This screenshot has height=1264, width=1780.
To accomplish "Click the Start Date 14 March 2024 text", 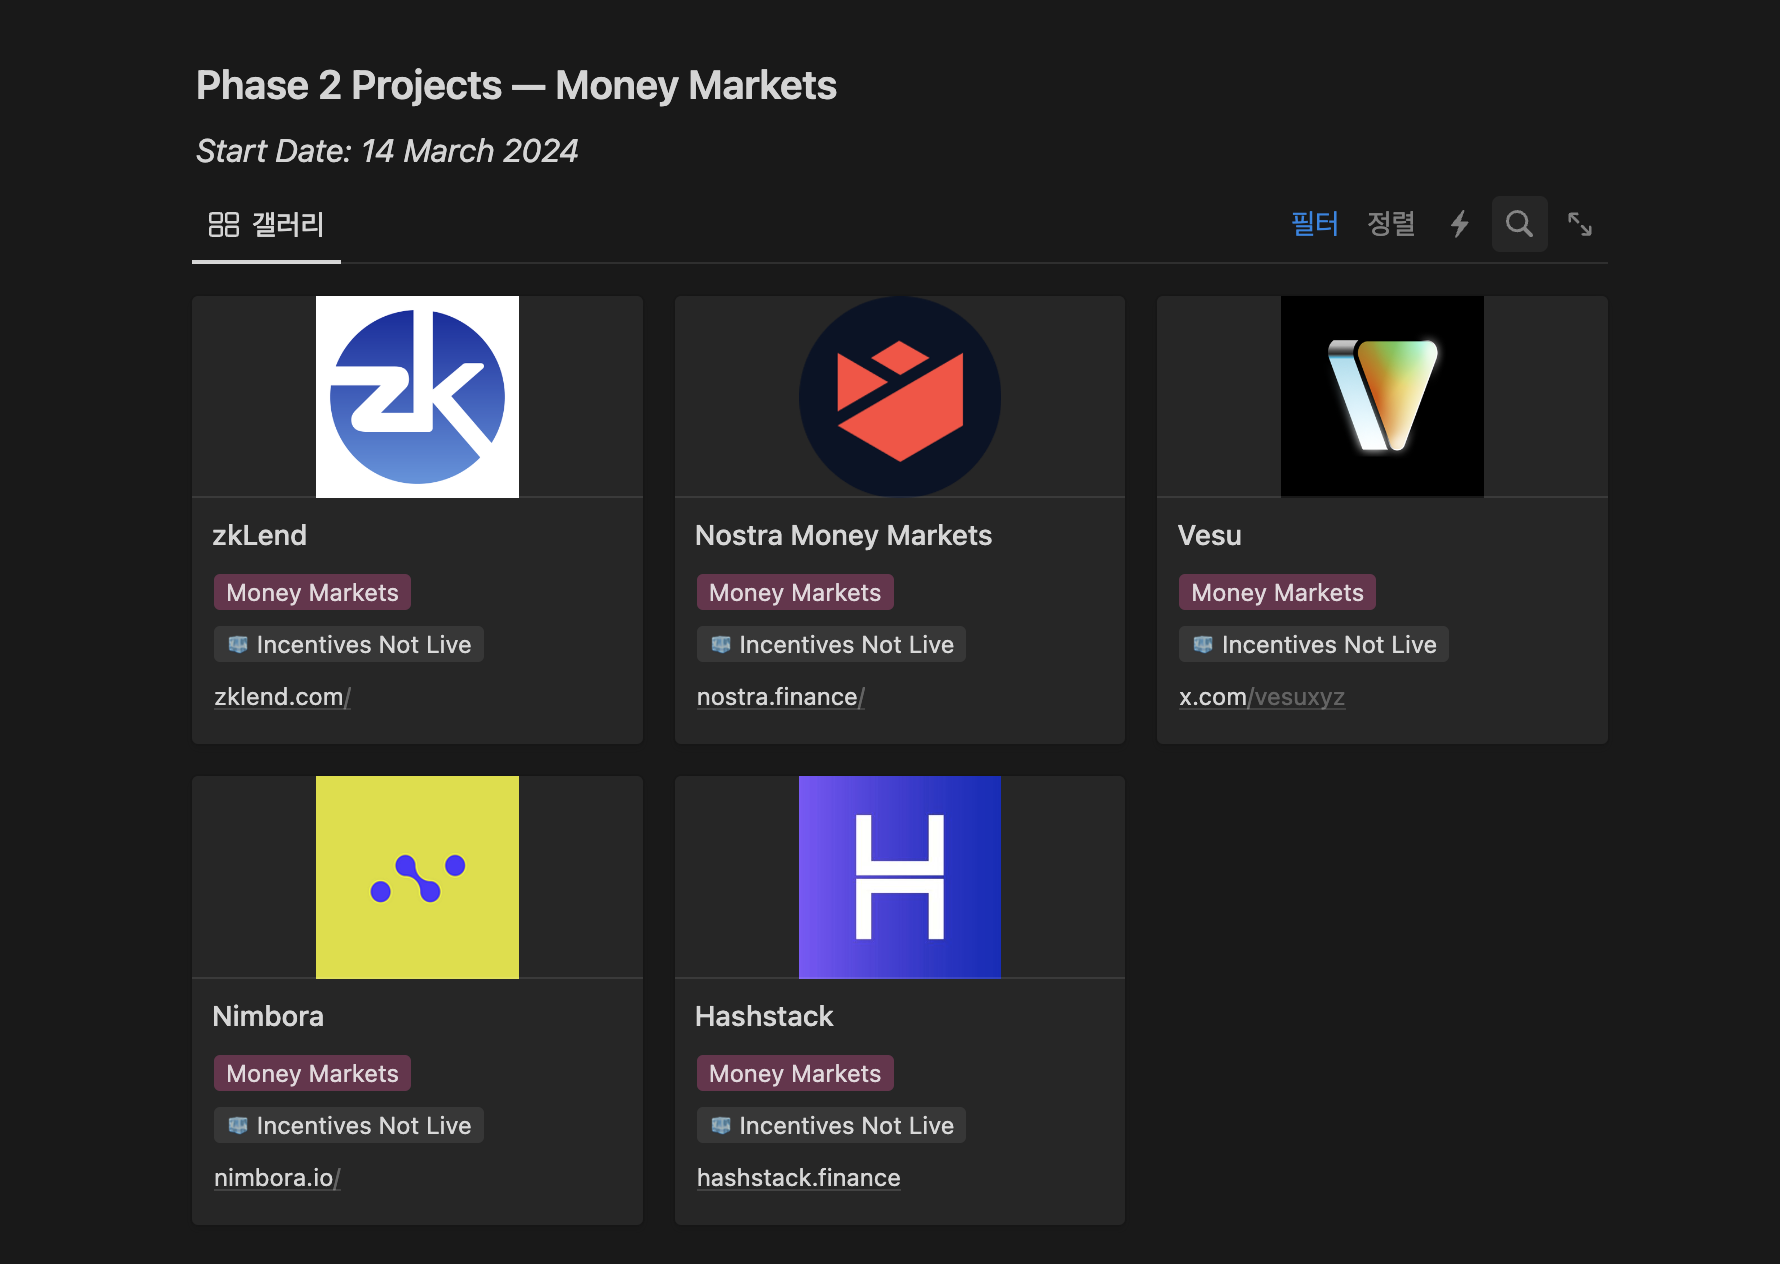I will (387, 151).
